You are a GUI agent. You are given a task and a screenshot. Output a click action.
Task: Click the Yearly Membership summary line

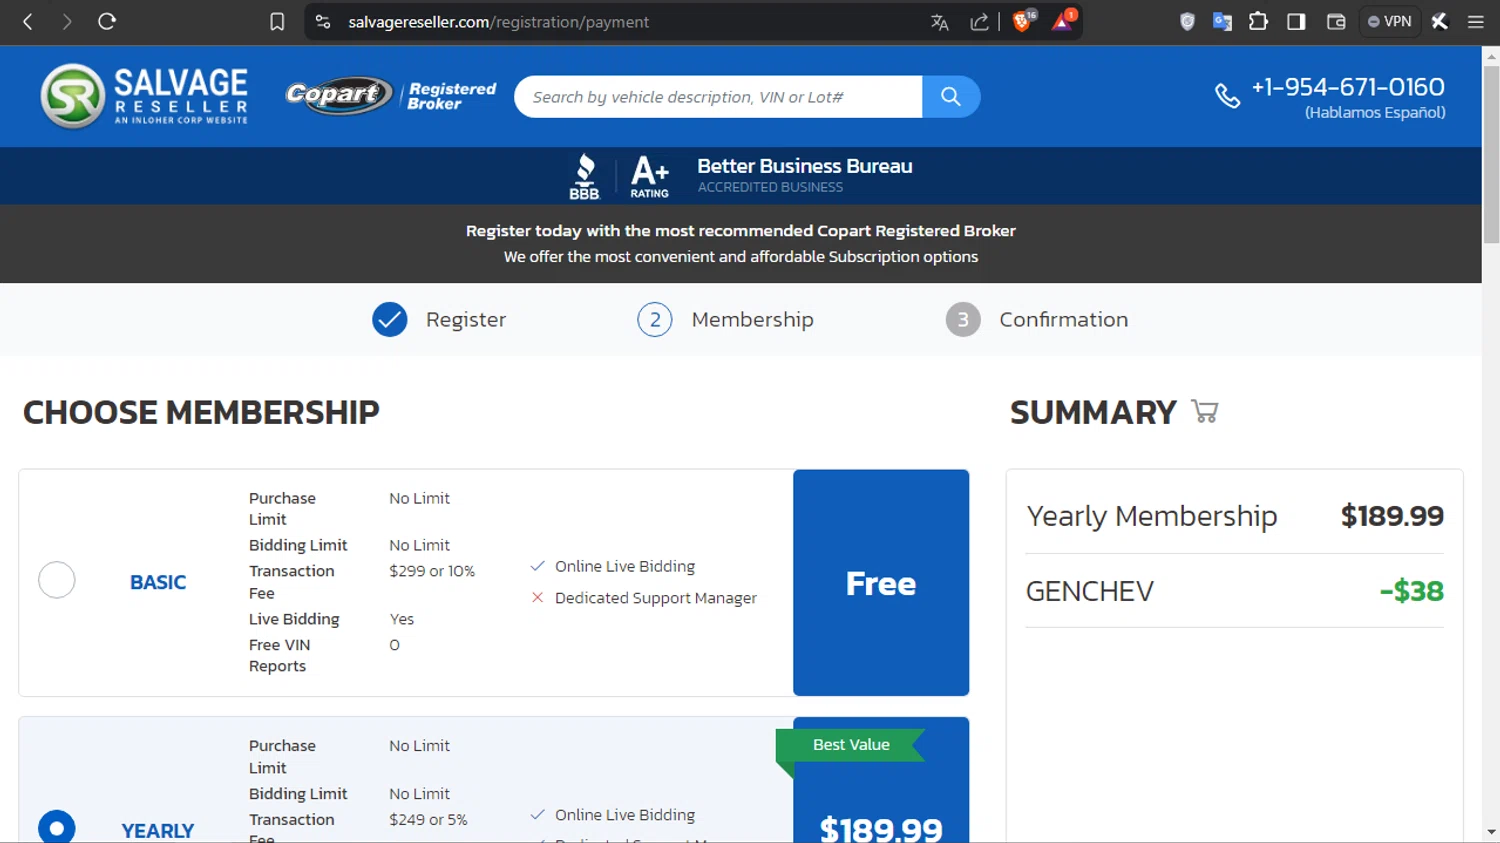(x=1235, y=516)
